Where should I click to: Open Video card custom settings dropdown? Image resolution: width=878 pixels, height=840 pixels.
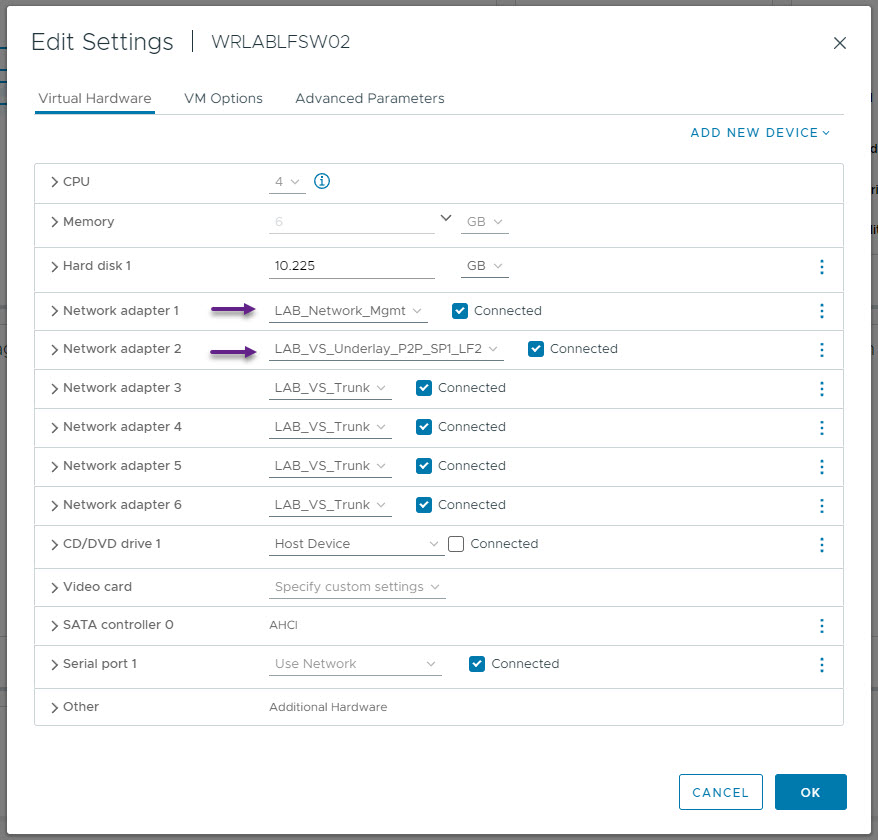tap(357, 587)
